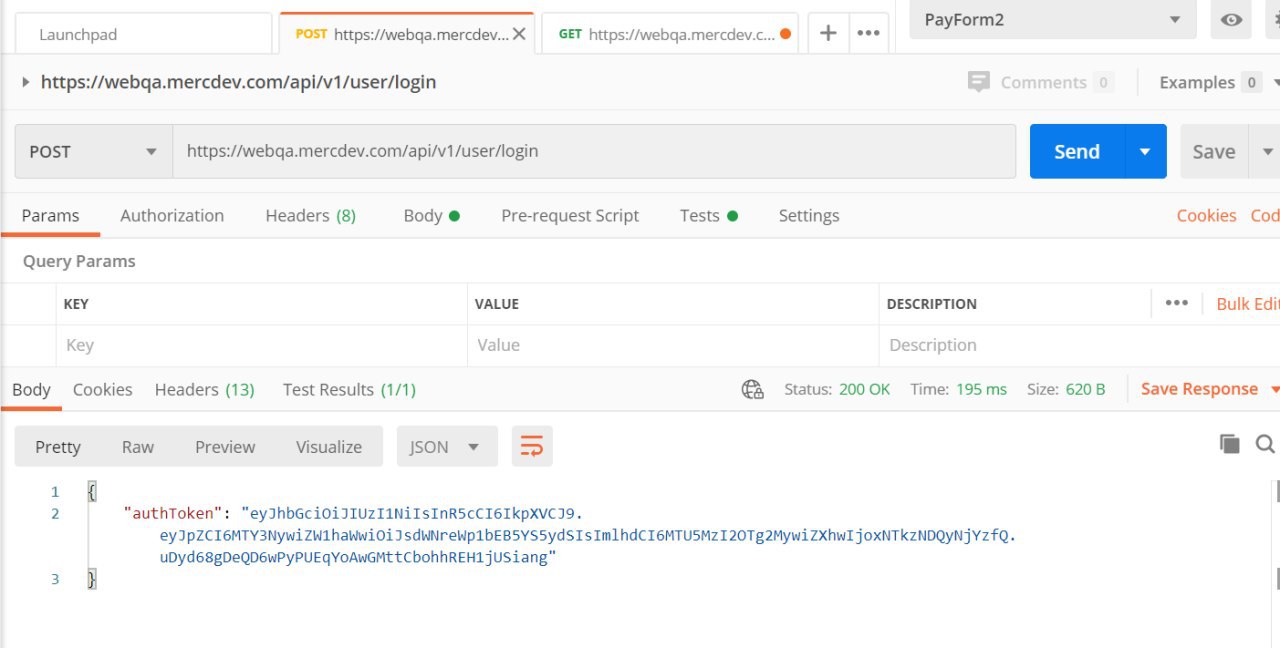
Task: Open the request Body tab
Action: (431, 215)
